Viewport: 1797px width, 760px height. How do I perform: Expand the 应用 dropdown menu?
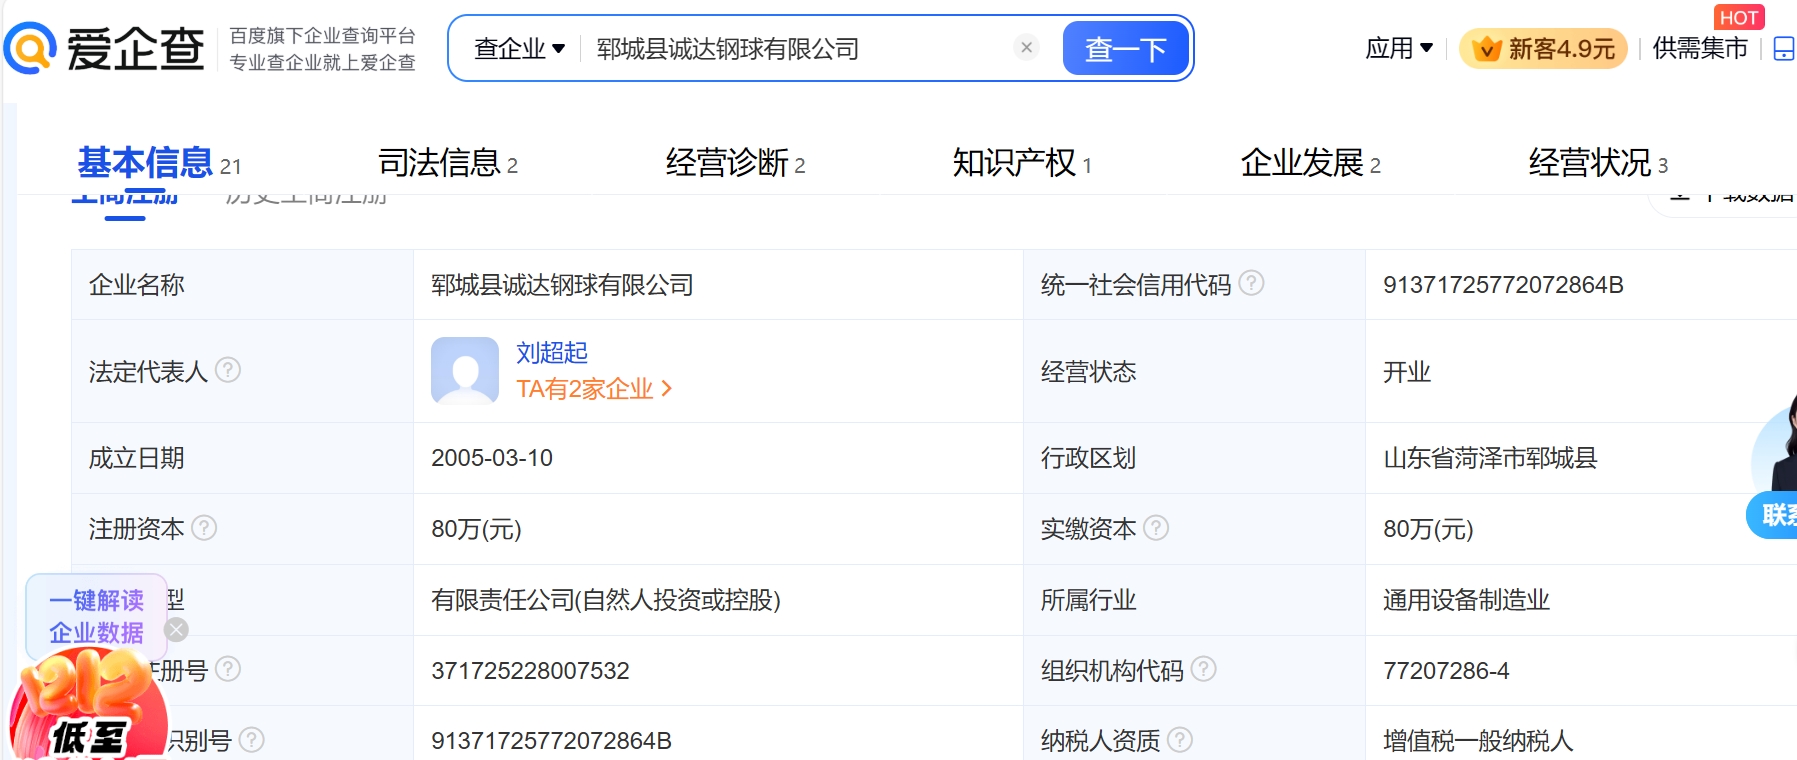pyautogui.click(x=1400, y=48)
